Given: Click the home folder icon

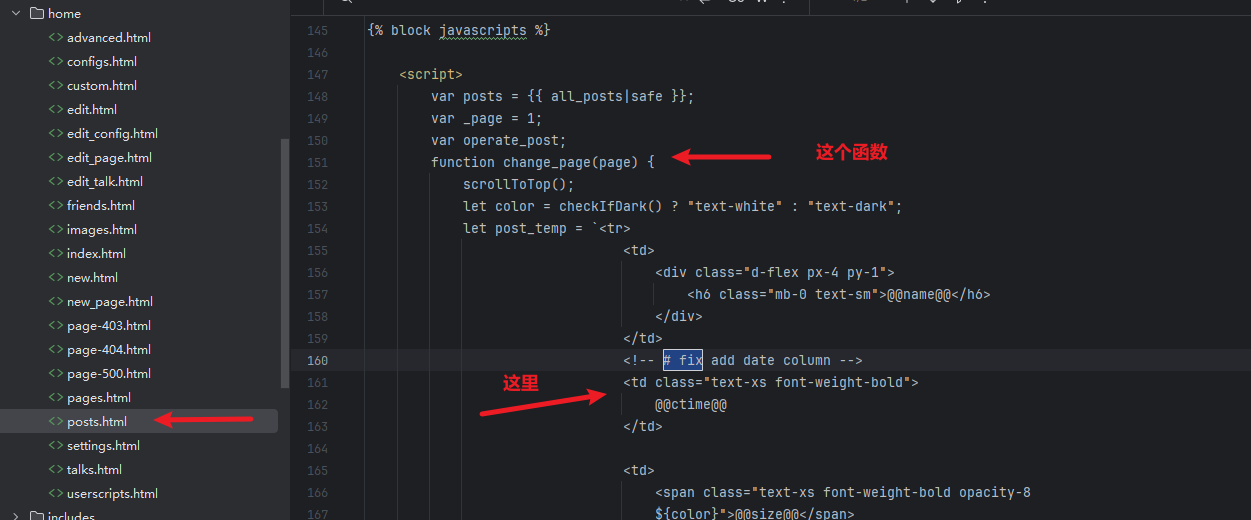Looking at the screenshot, I should click(37, 14).
